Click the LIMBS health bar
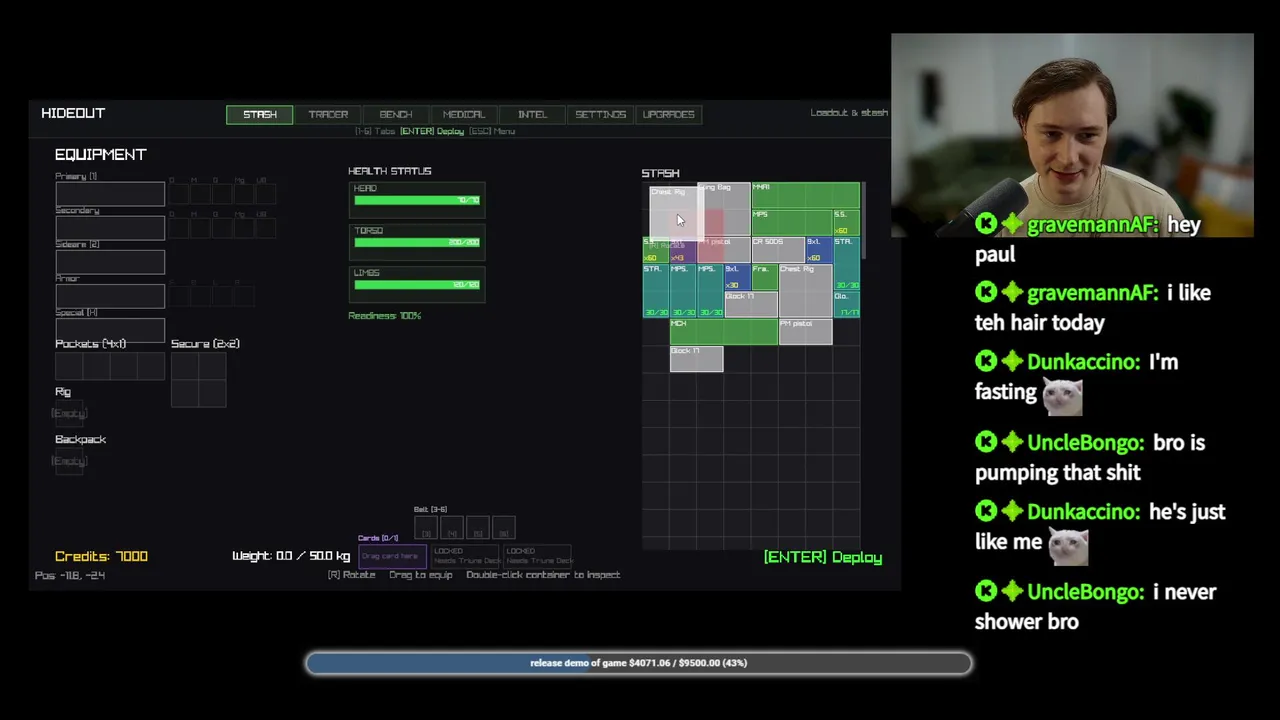Image resolution: width=1280 pixels, height=720 pixels. click(417, 284)
